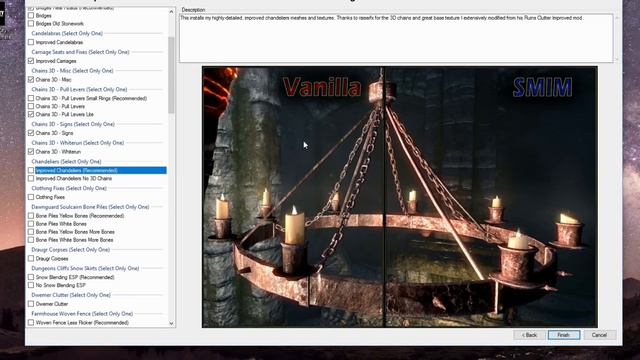Check the plain Chains 3D - Pull Levers option
Screen dimensions: 640x360
(x=31, y=106)
